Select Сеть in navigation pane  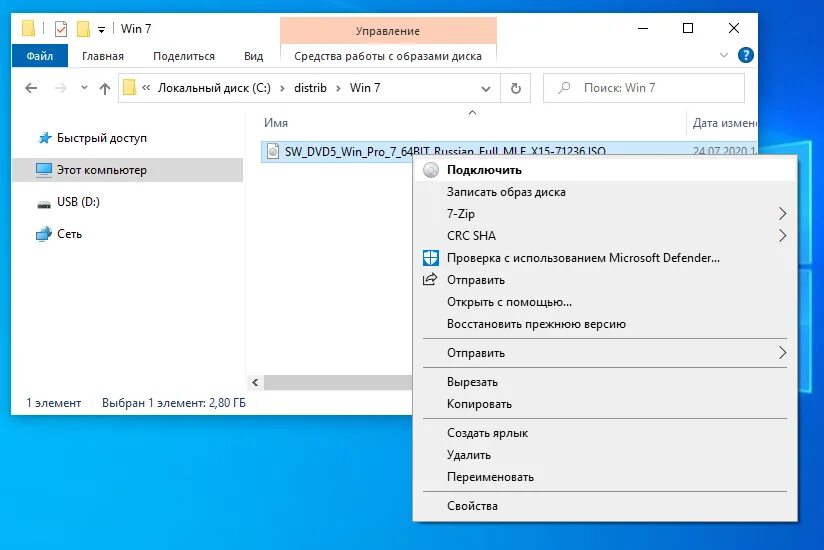coord(69,234)
